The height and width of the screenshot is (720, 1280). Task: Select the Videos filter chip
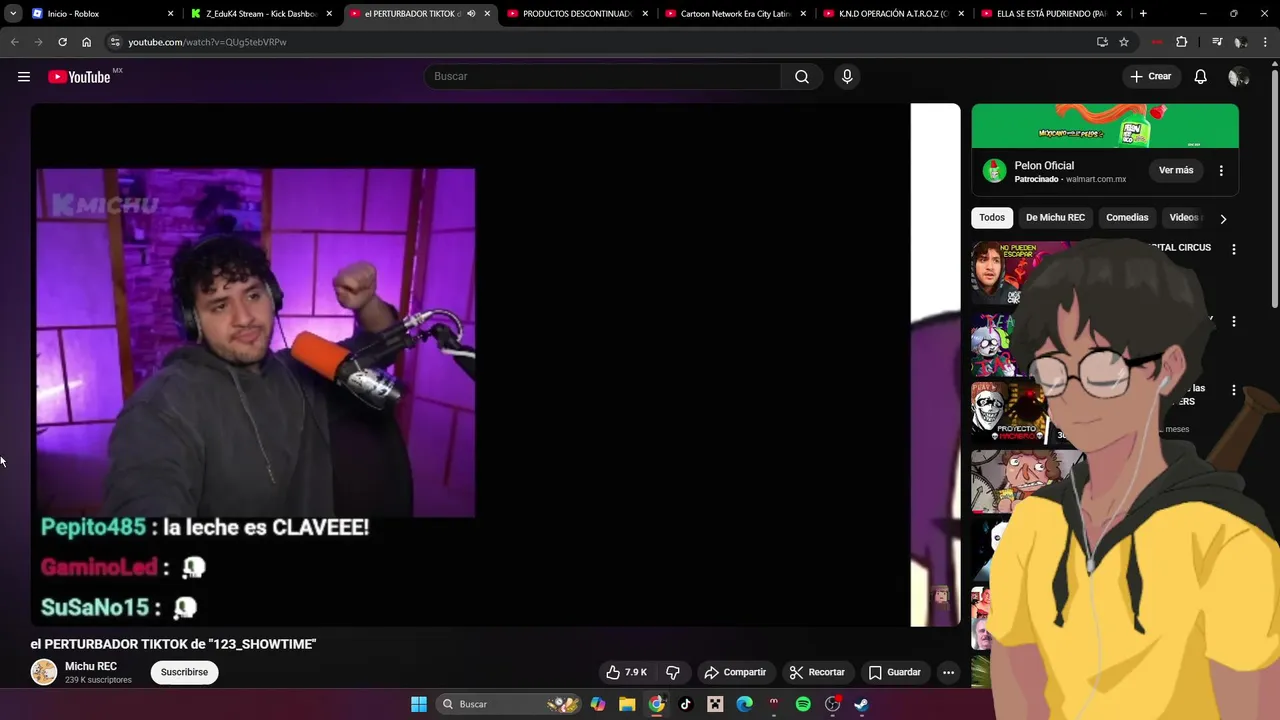[x=1184, y=218]
